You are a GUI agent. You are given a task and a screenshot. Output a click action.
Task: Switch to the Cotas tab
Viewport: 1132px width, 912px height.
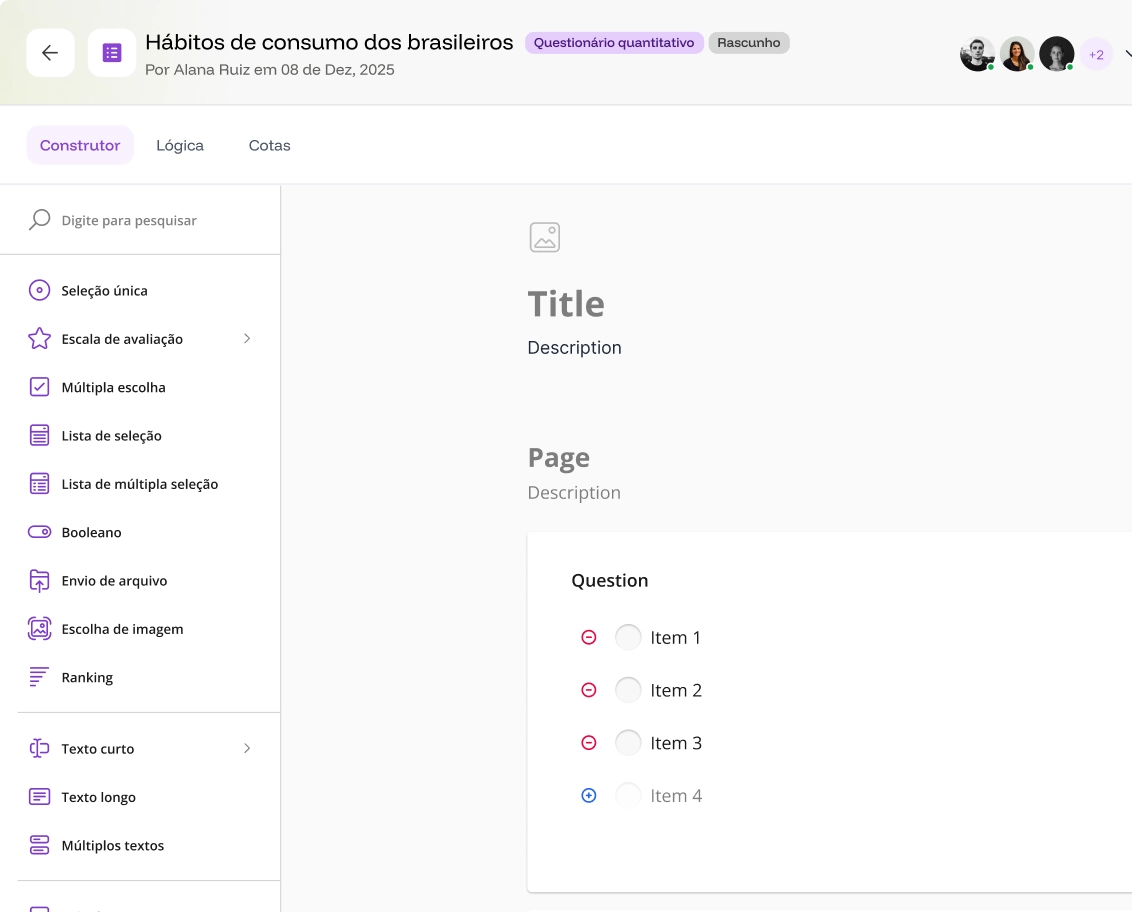point(269,145)
